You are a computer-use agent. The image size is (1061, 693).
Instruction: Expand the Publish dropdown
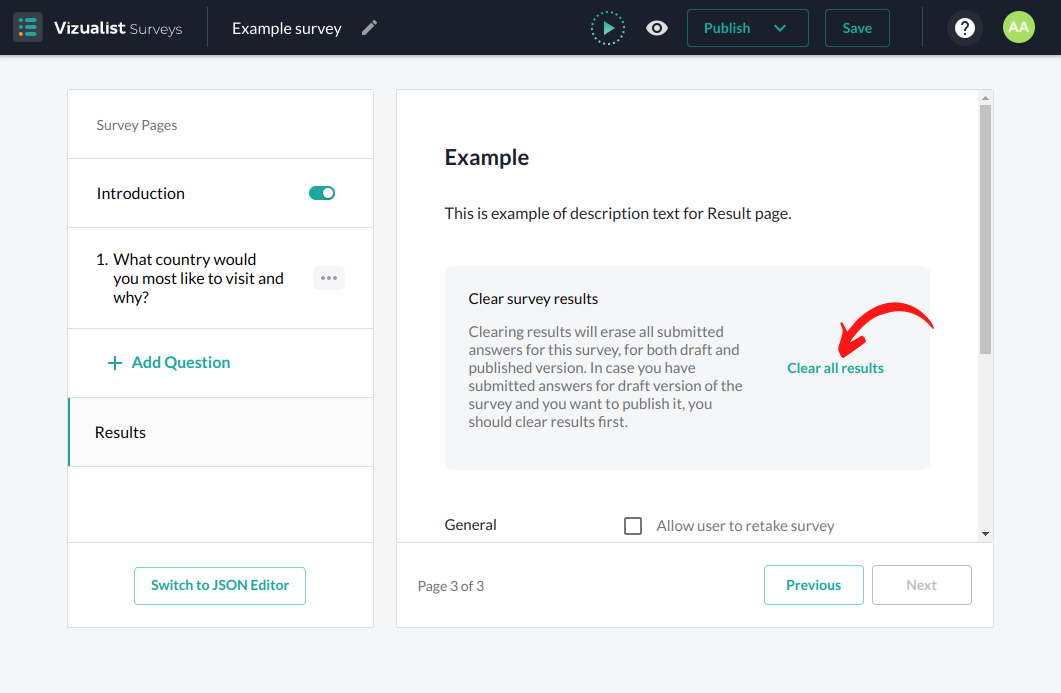point(780,28)
